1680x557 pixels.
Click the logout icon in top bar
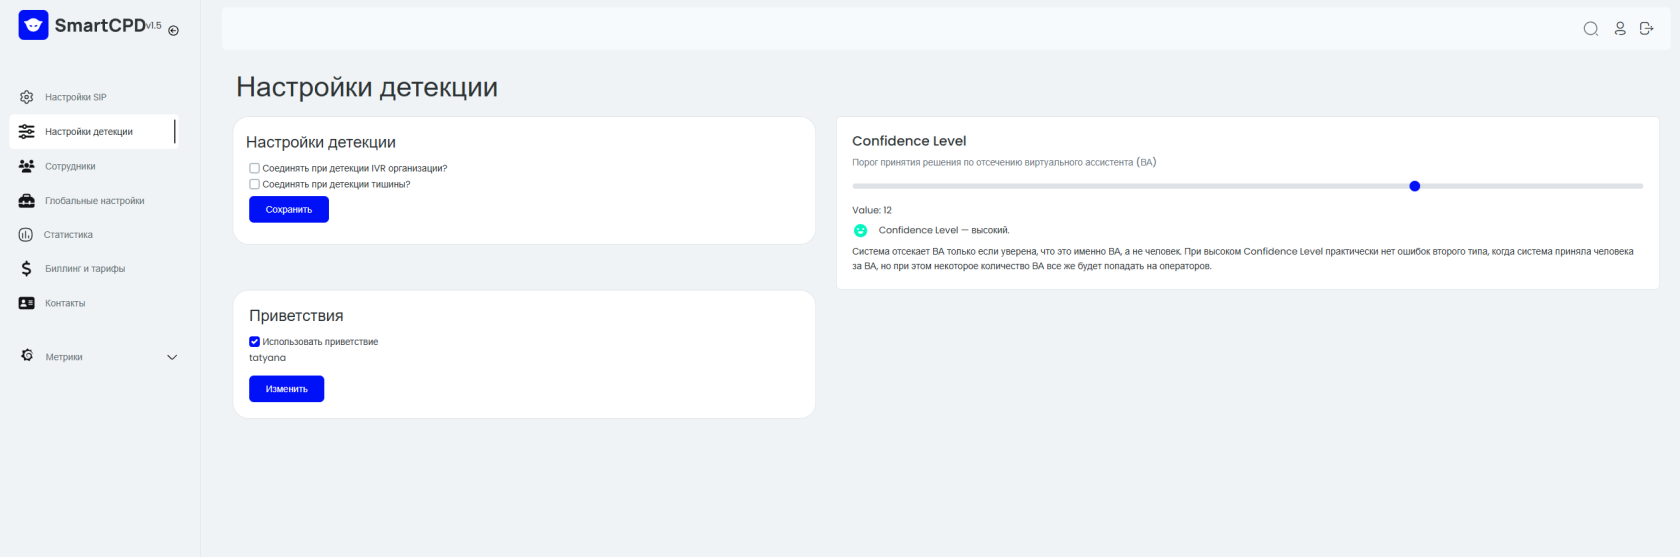coord(1646,29)
